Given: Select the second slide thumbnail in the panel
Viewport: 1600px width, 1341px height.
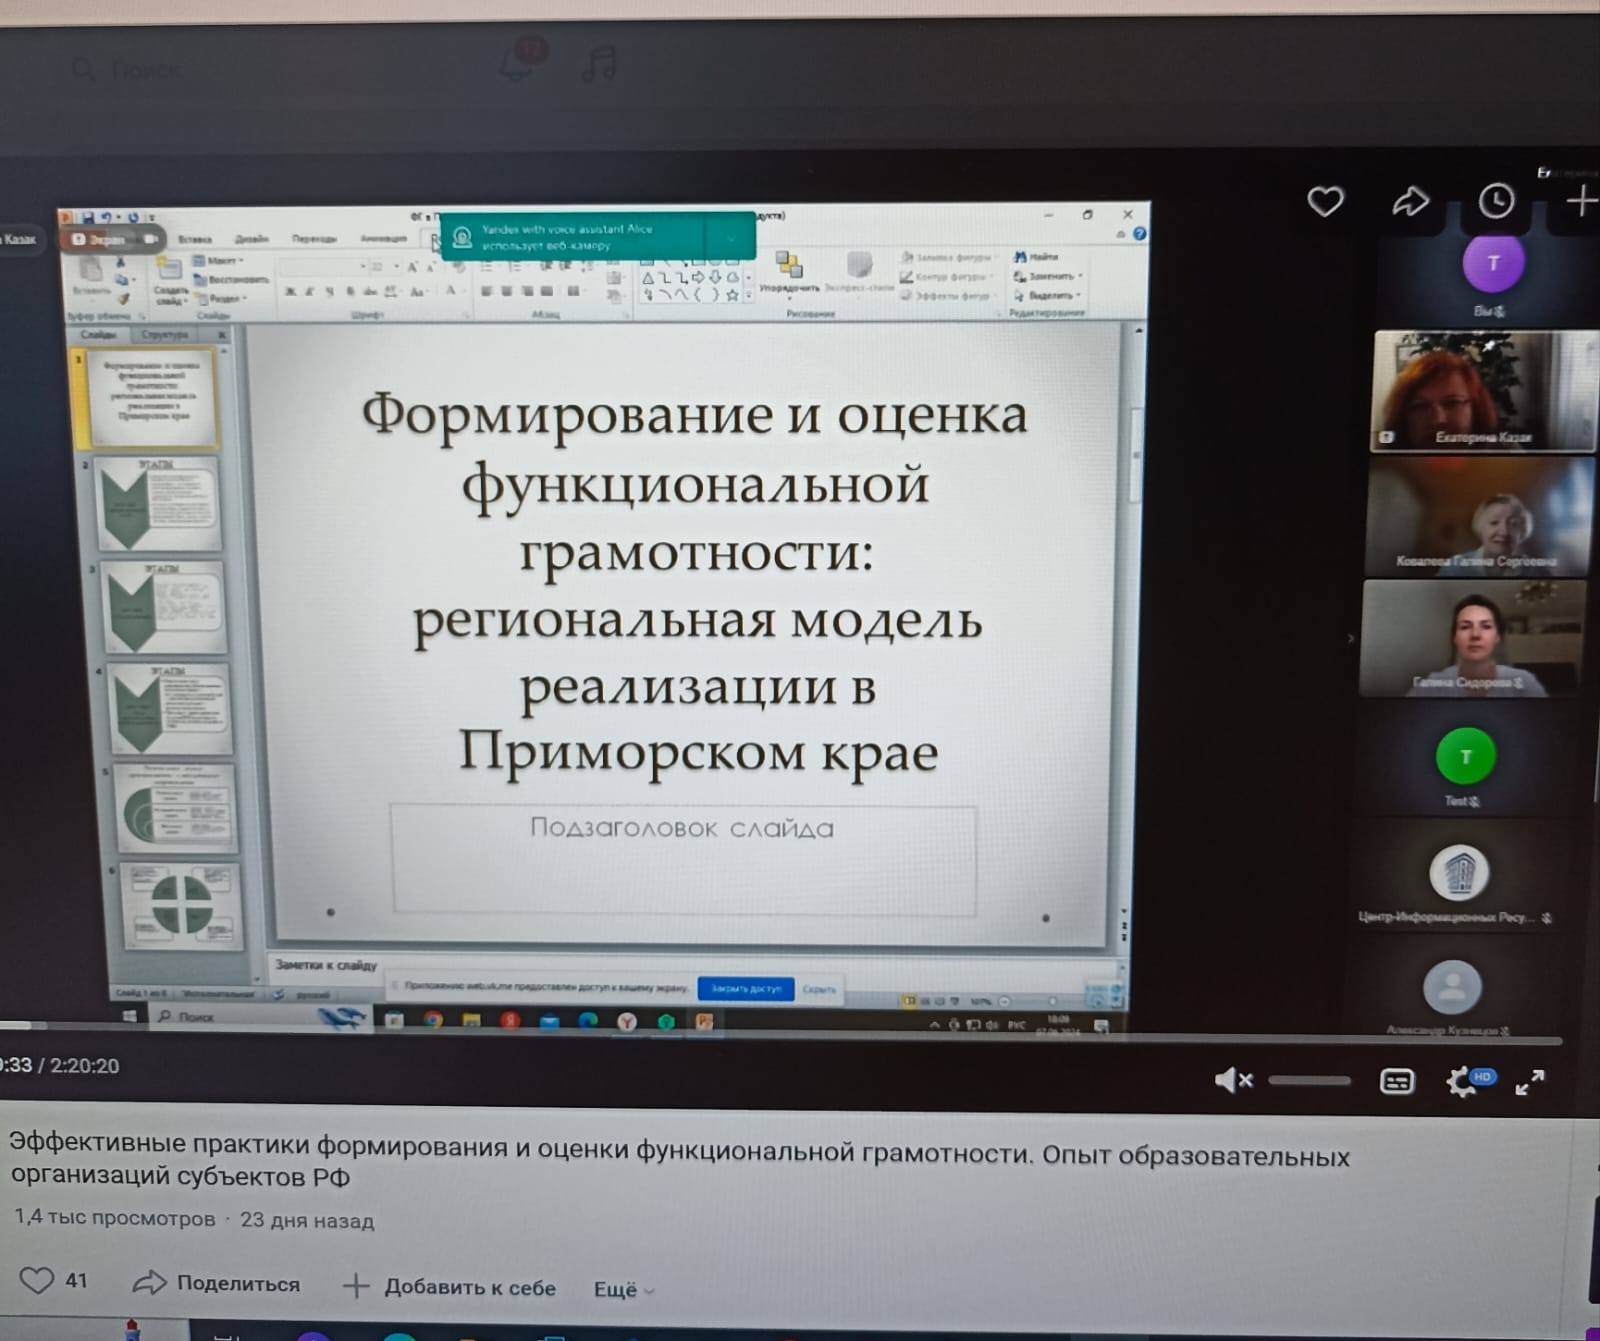Looking at the screenshot, I should pos(157,504).
